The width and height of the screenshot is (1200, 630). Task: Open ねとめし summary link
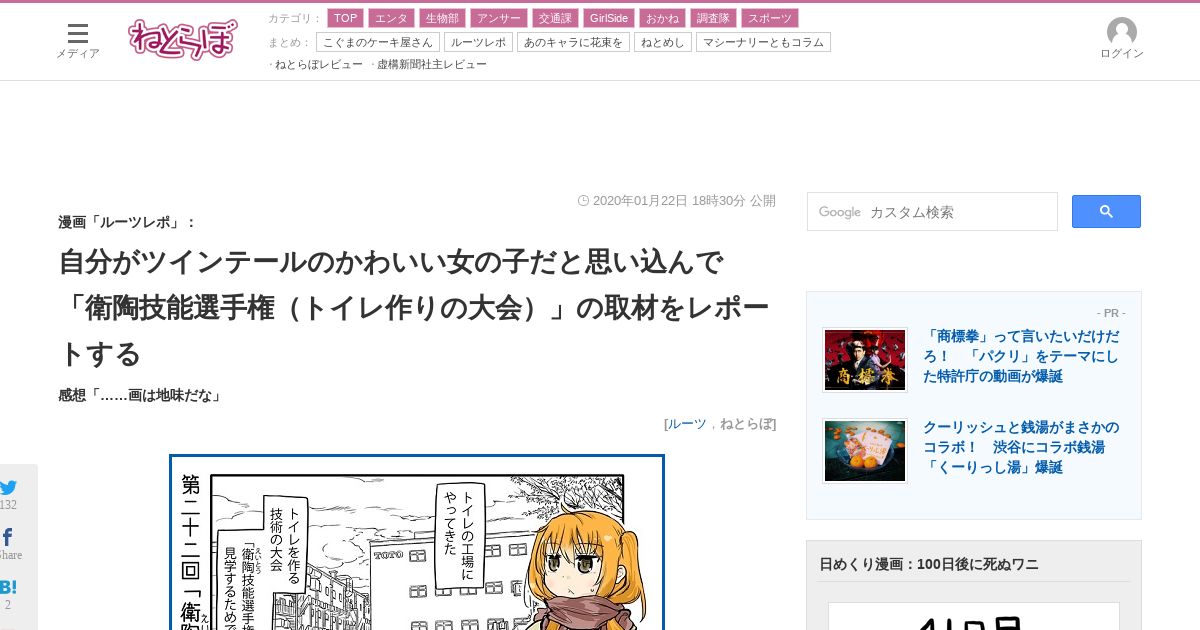663,42
